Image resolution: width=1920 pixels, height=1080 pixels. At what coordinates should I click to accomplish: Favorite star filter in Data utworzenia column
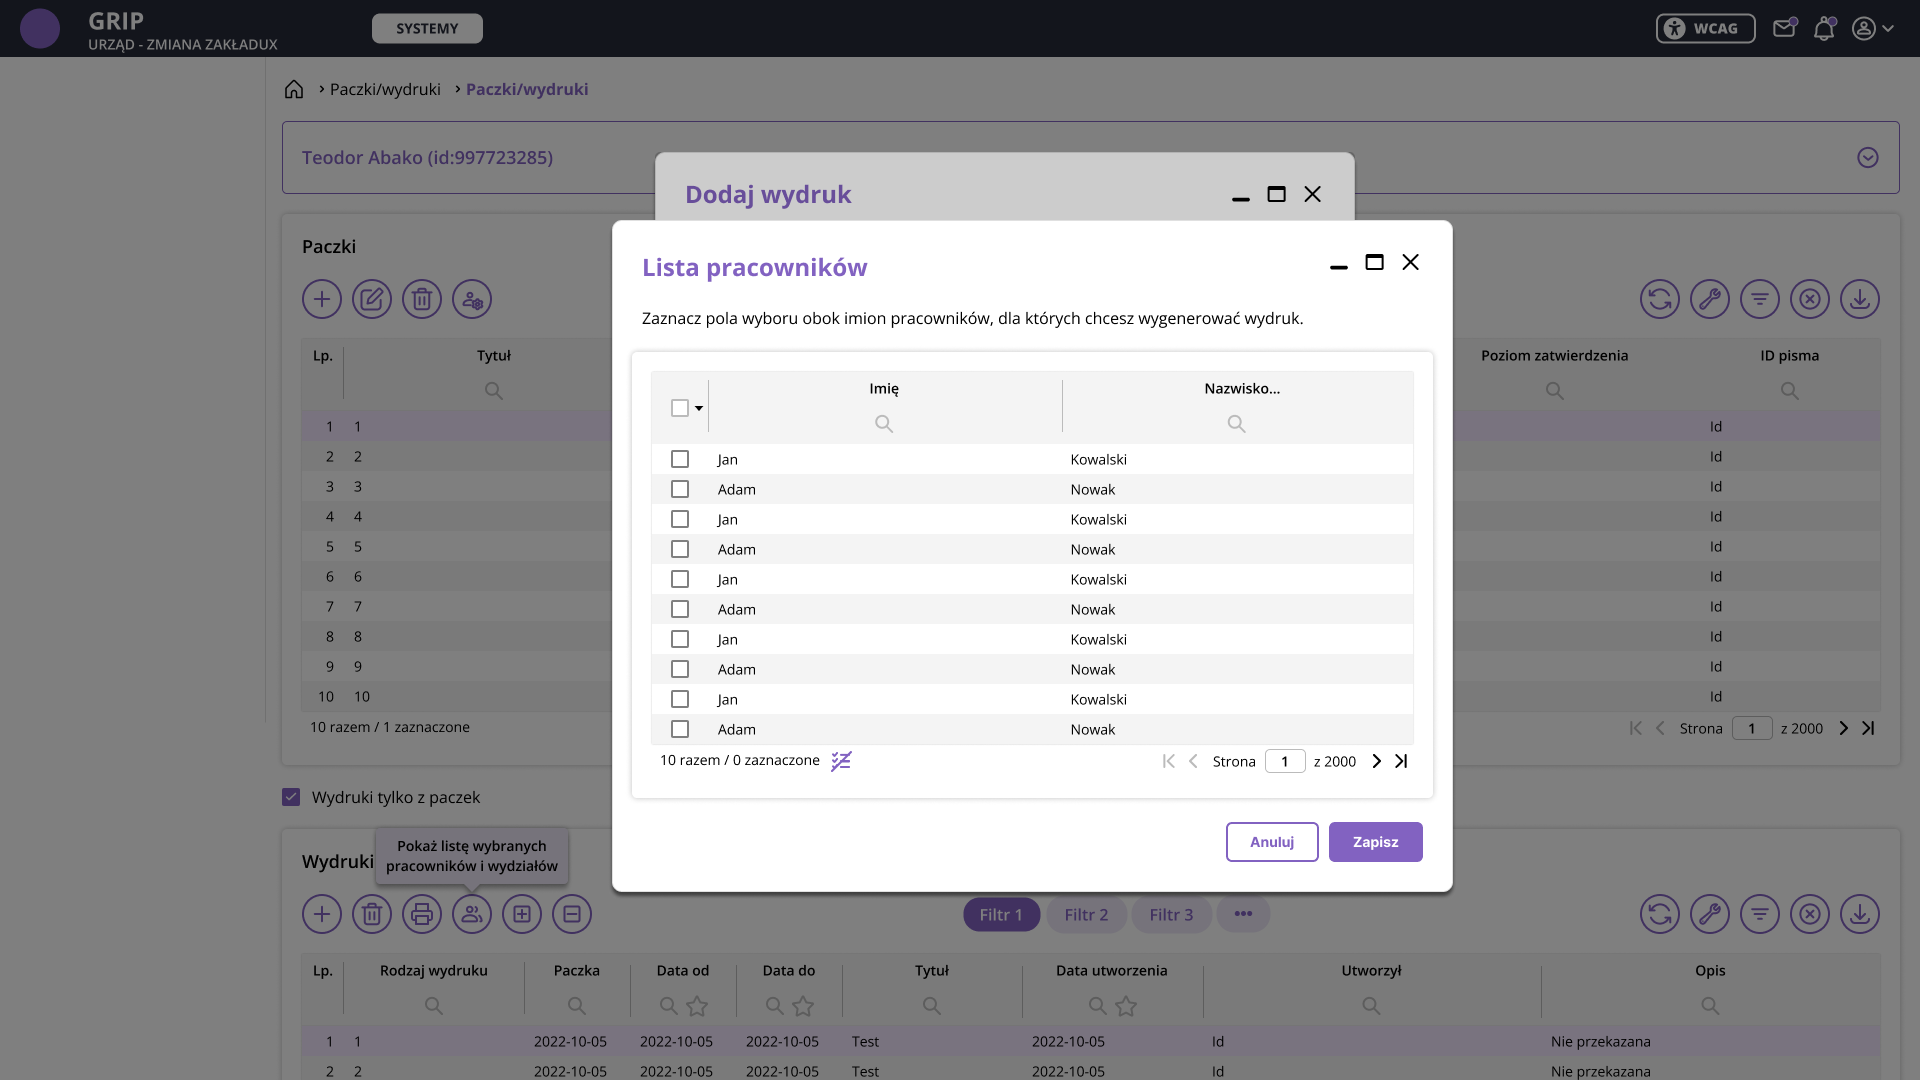(x=1126, y=1006)
